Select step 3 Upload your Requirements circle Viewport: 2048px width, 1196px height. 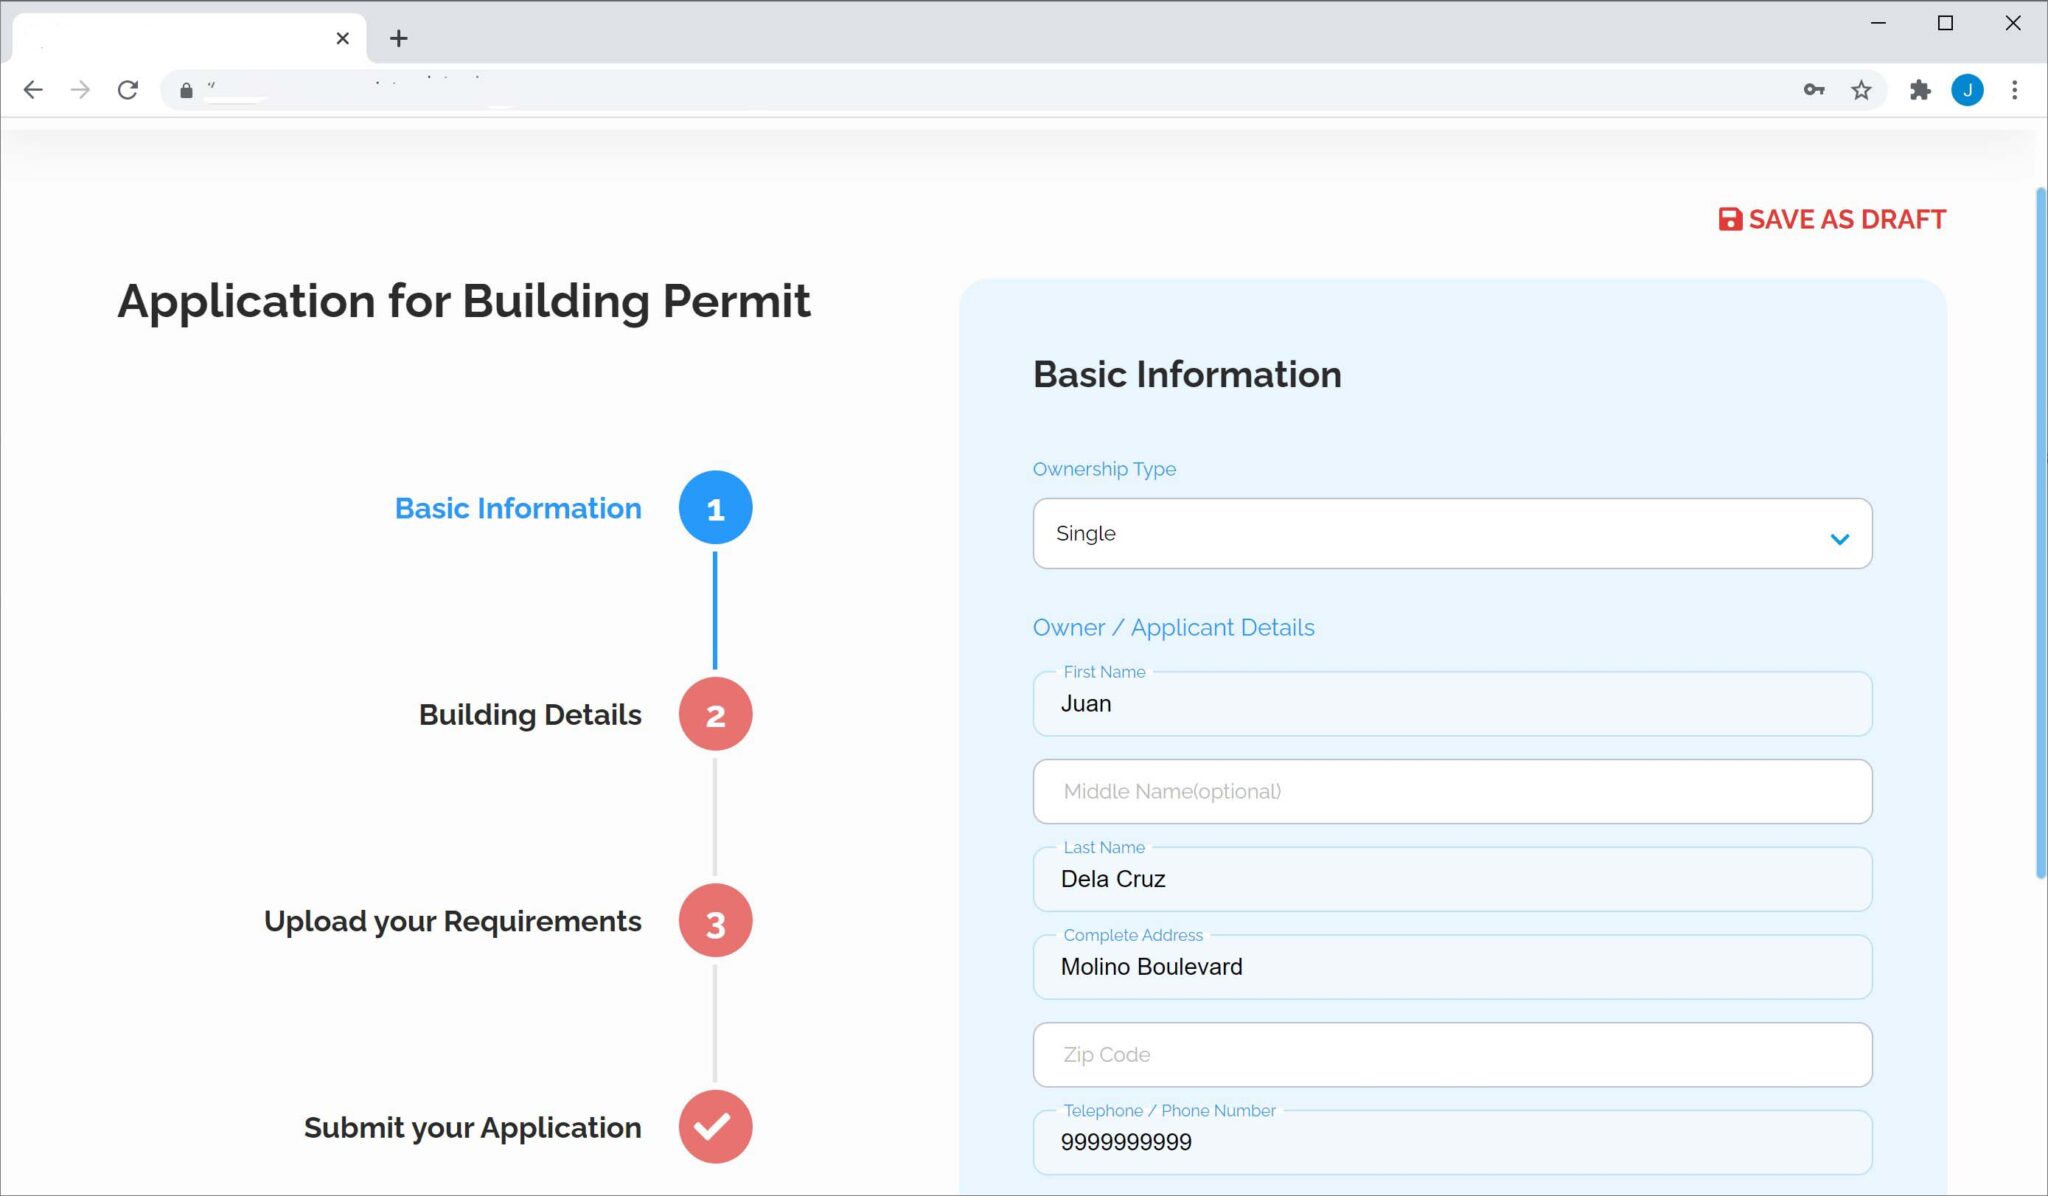click(714, 920)
